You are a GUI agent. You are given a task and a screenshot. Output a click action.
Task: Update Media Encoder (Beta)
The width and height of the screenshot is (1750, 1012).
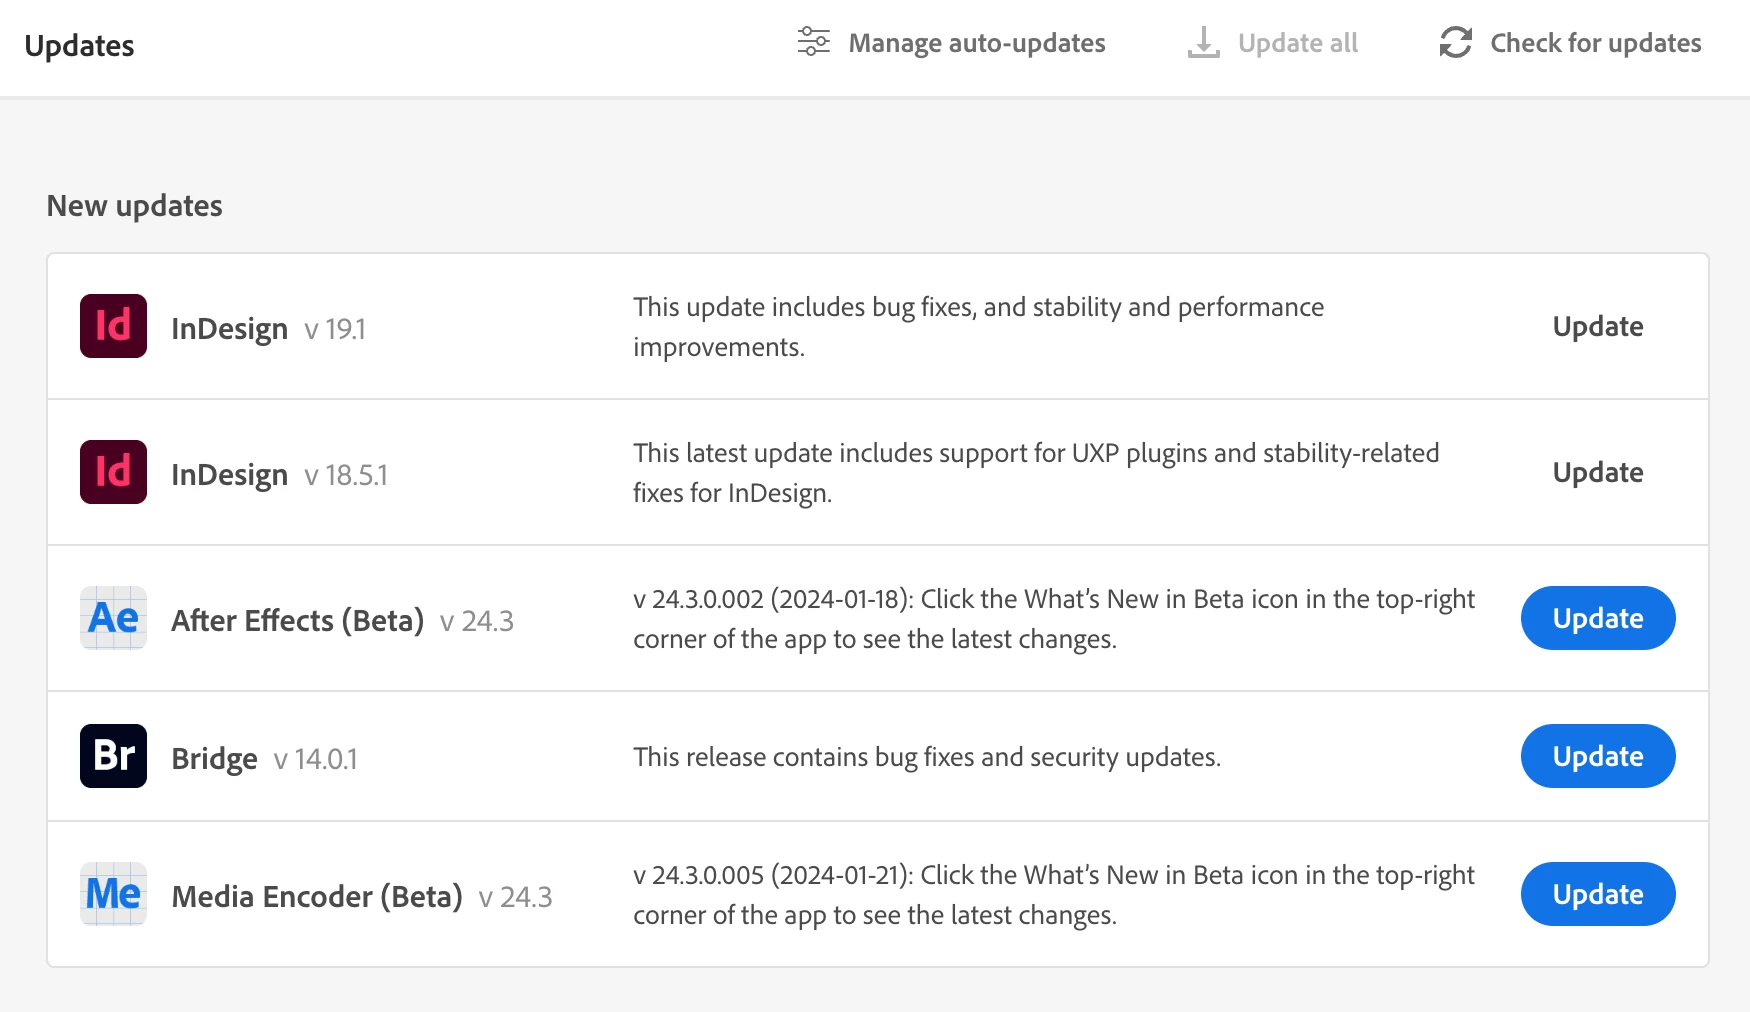1597,894
